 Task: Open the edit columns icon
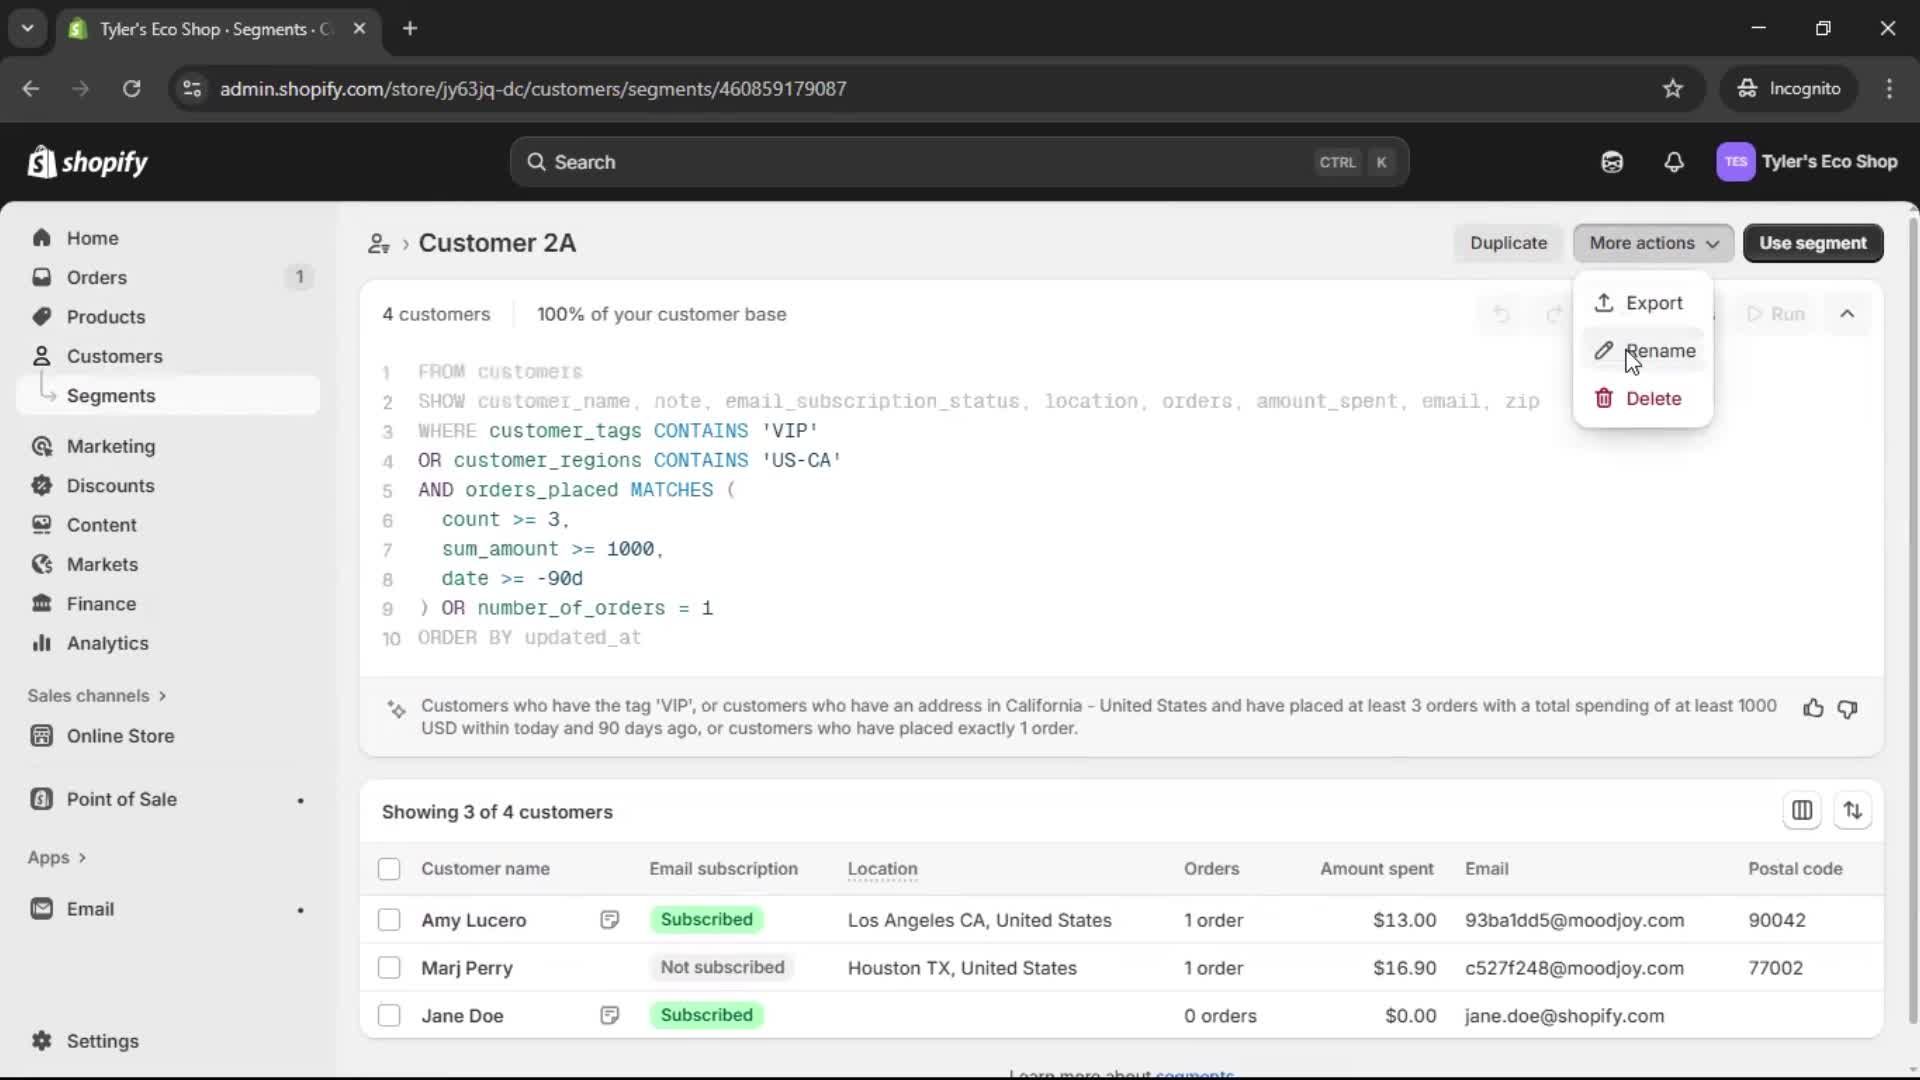coord(1802,810)
